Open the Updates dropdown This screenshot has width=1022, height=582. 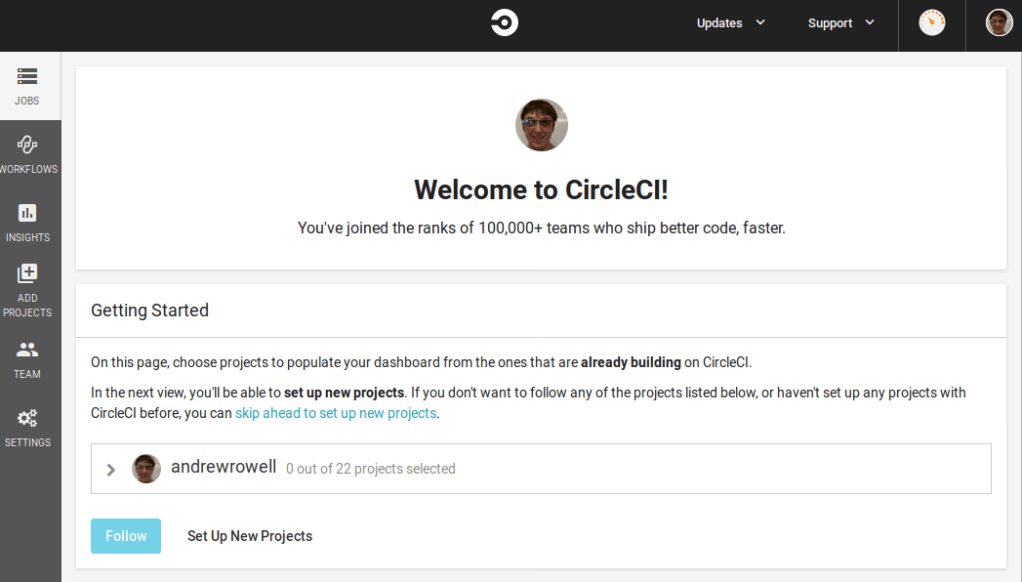(x=731, y=23)
